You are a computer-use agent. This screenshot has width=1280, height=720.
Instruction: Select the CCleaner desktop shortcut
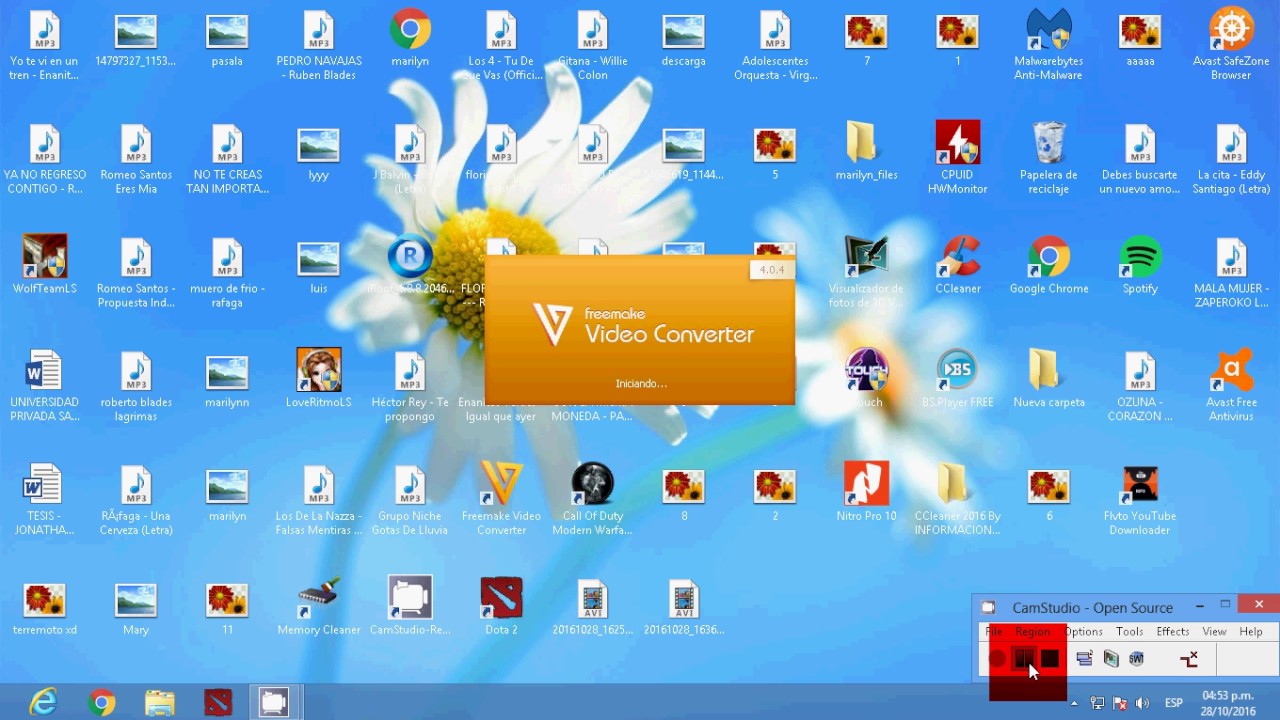tap(957, 265)
